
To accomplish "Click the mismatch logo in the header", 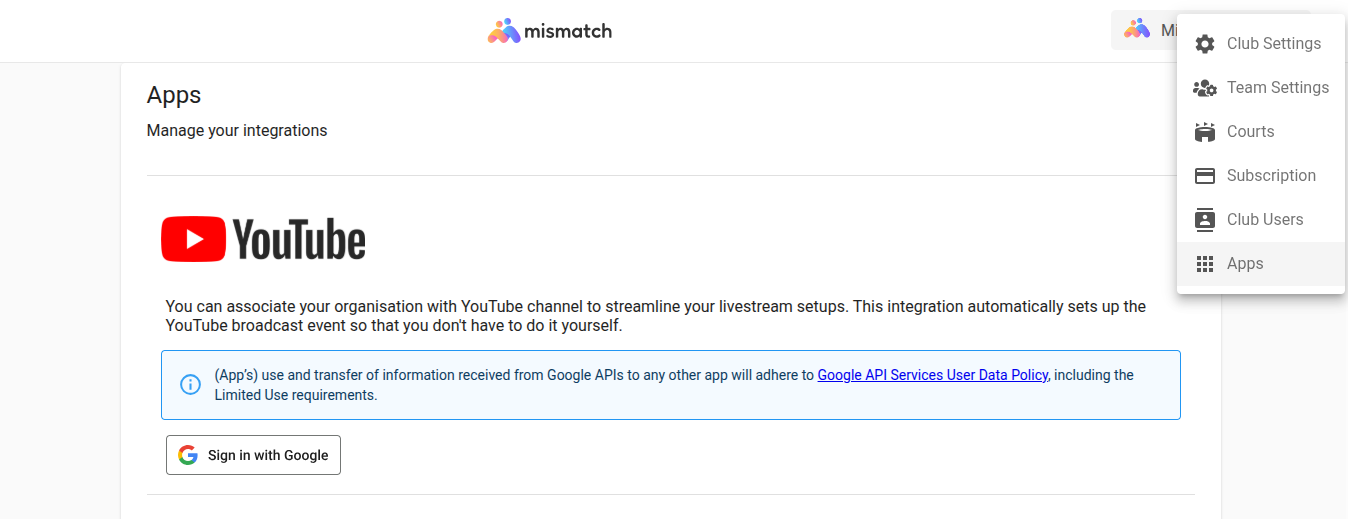I will pos(550,31).
